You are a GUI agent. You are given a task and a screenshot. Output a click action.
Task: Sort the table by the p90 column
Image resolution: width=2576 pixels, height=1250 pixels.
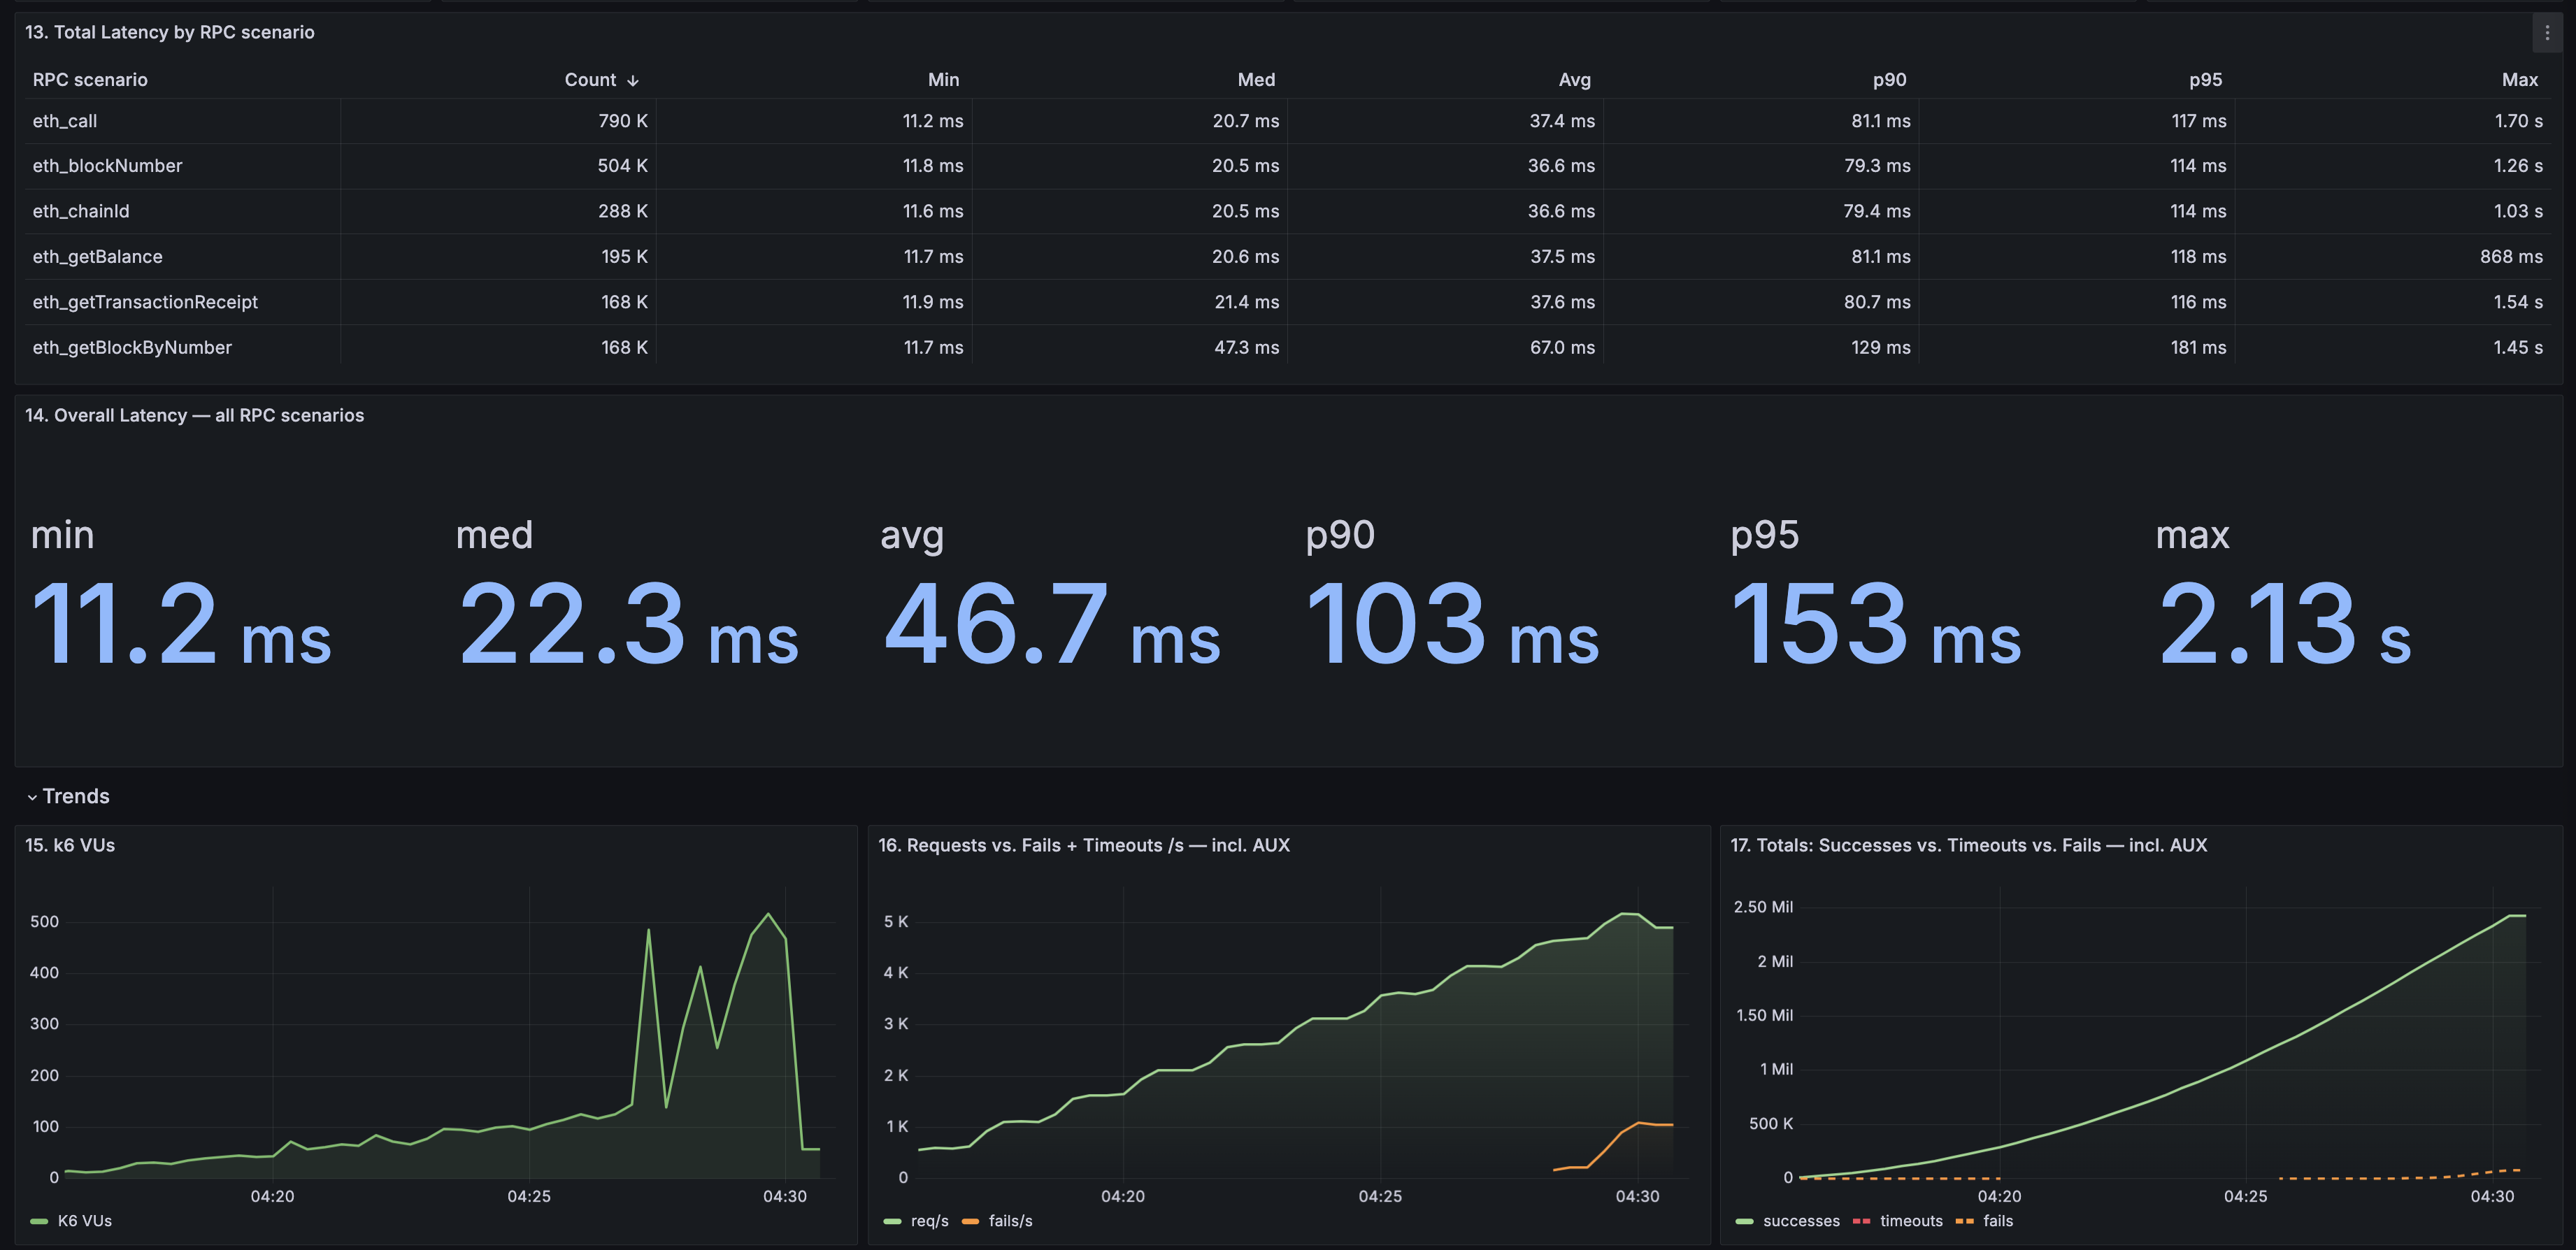tap(1890, 79)
